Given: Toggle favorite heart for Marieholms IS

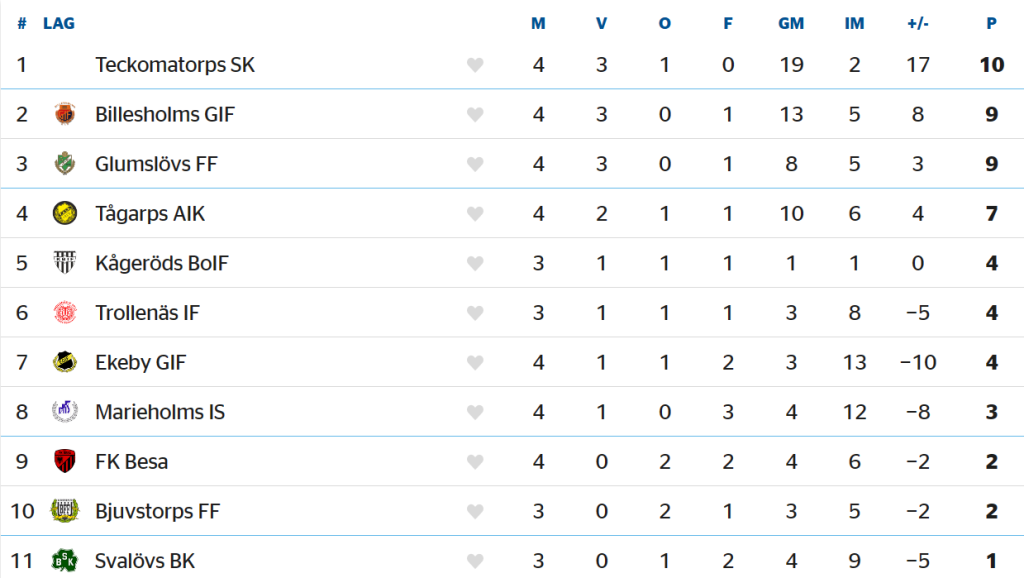Looking at the screenshot, I should coord(475,412).
